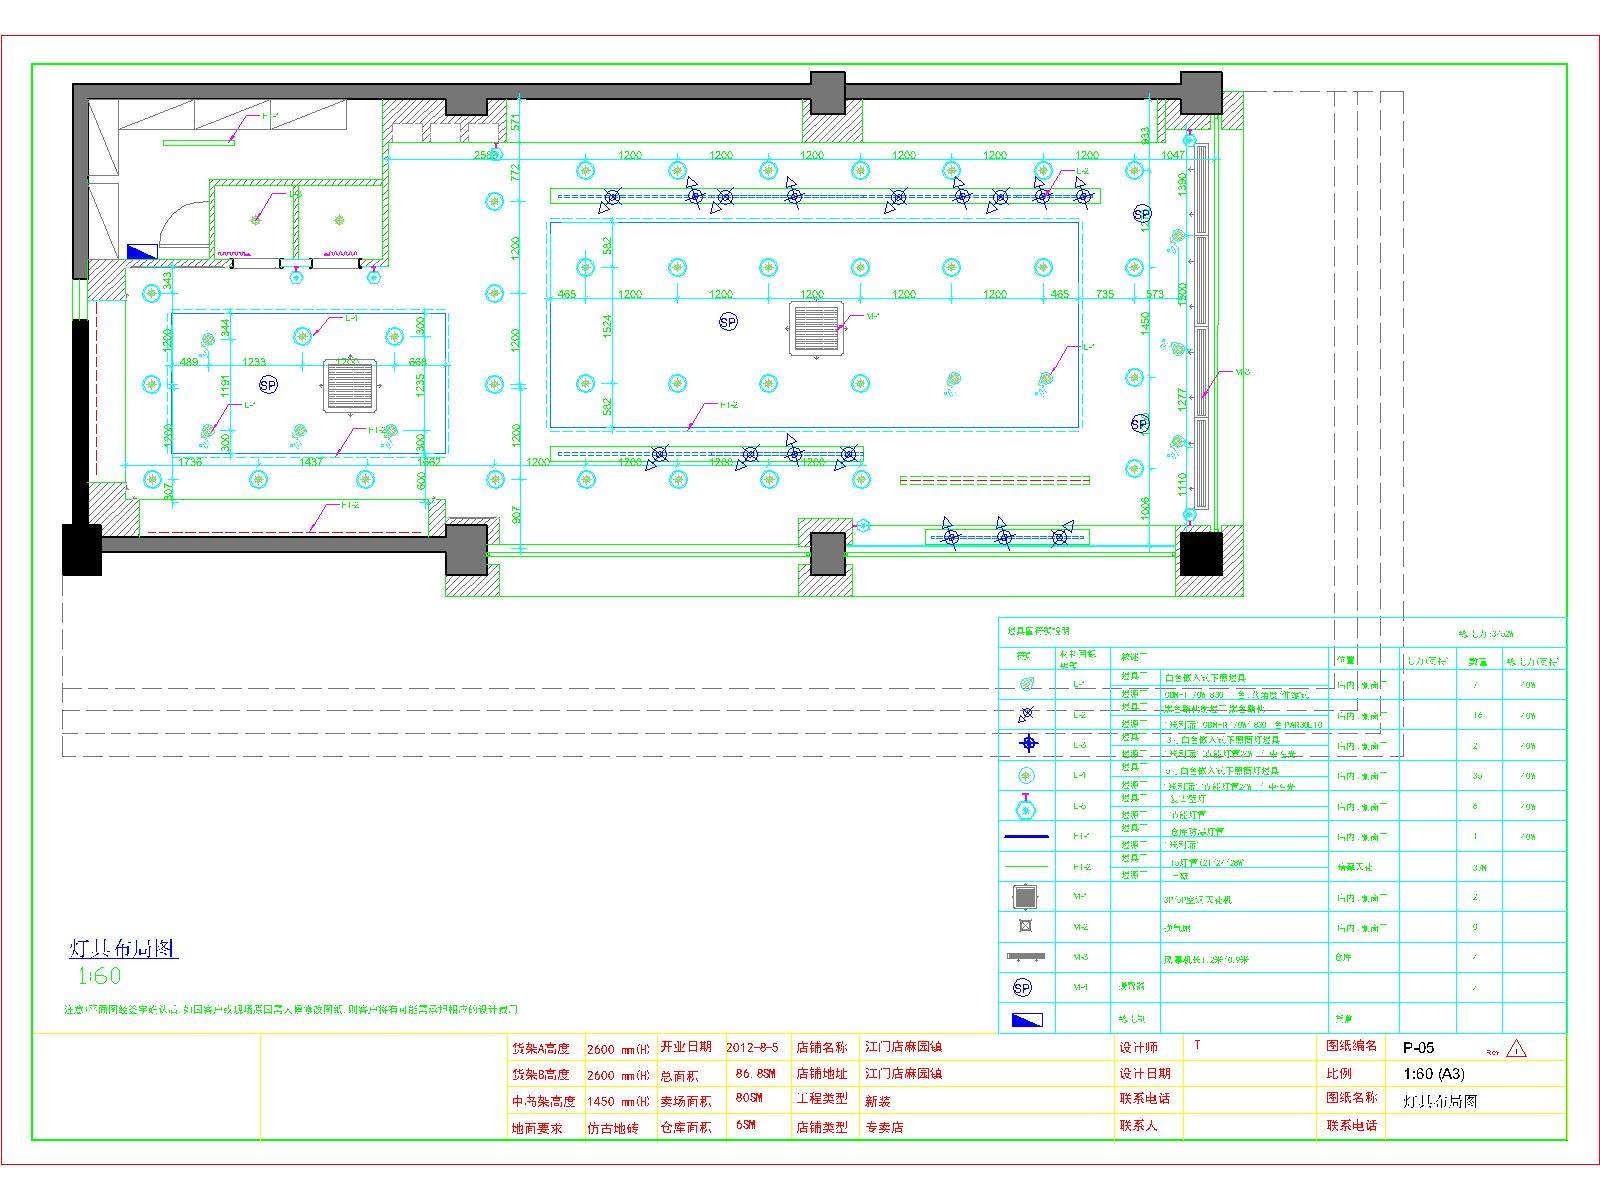Click the red revision triangle beside P-05
The height and width of the screenshot is (1200, 1600).
pos(1517,1049)
